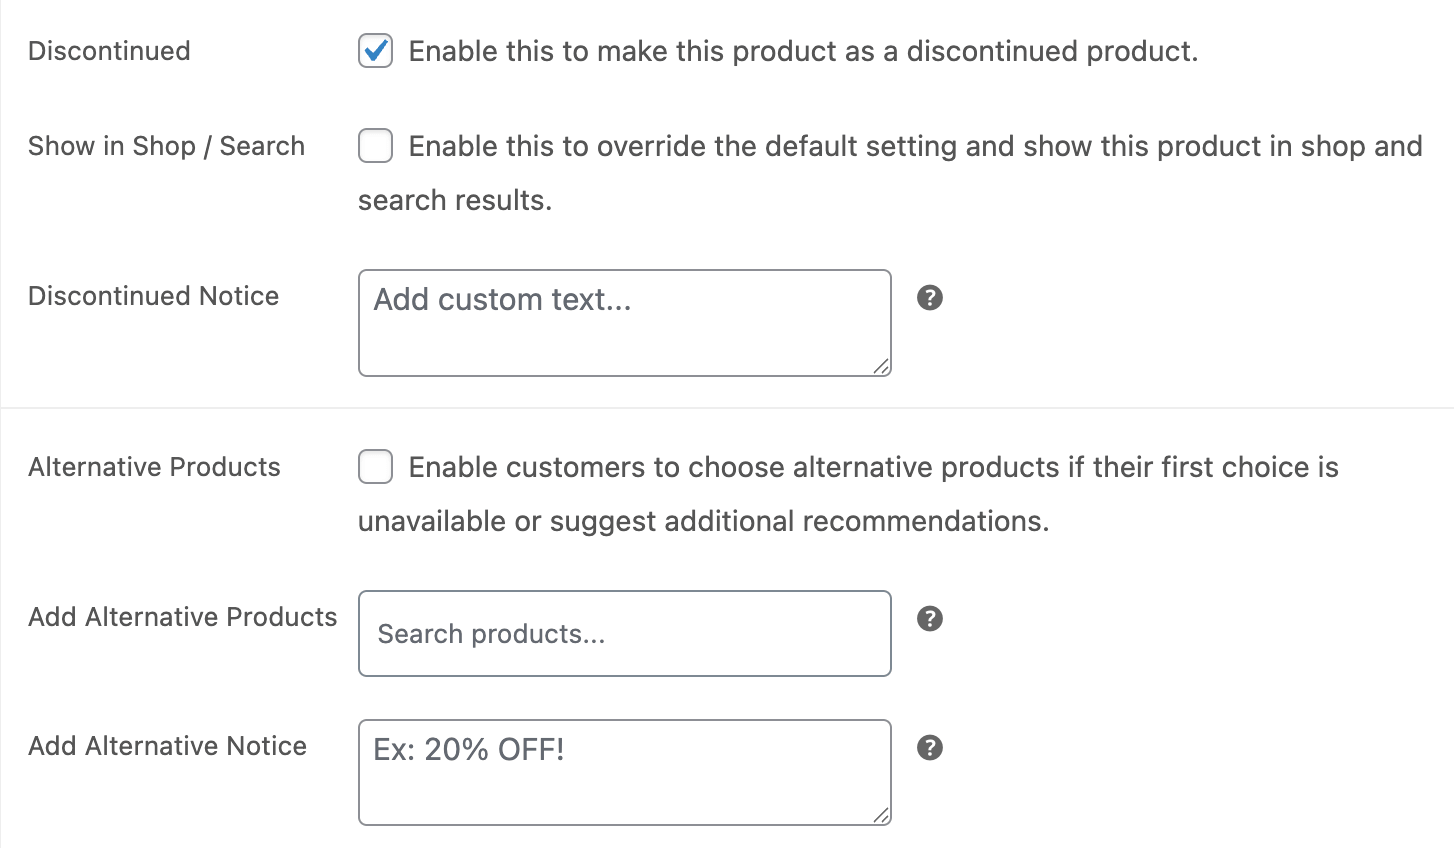Image resolution: width=1454 pixels, height=848 pixels.
Task: Click into the Search products field
Action: coord(624,634)
